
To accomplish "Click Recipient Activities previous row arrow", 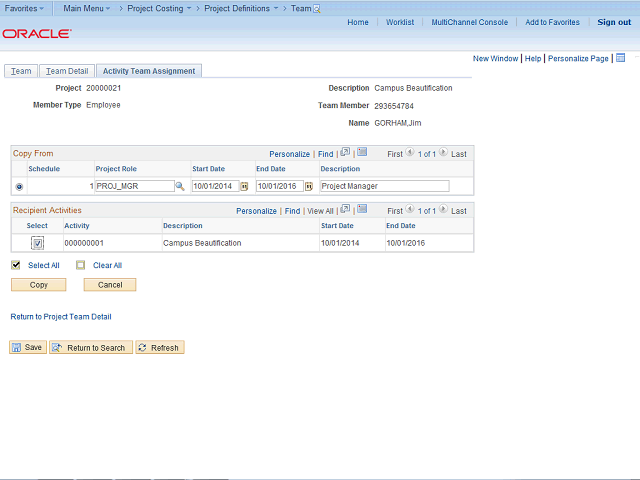I will [x=410, y=209].
